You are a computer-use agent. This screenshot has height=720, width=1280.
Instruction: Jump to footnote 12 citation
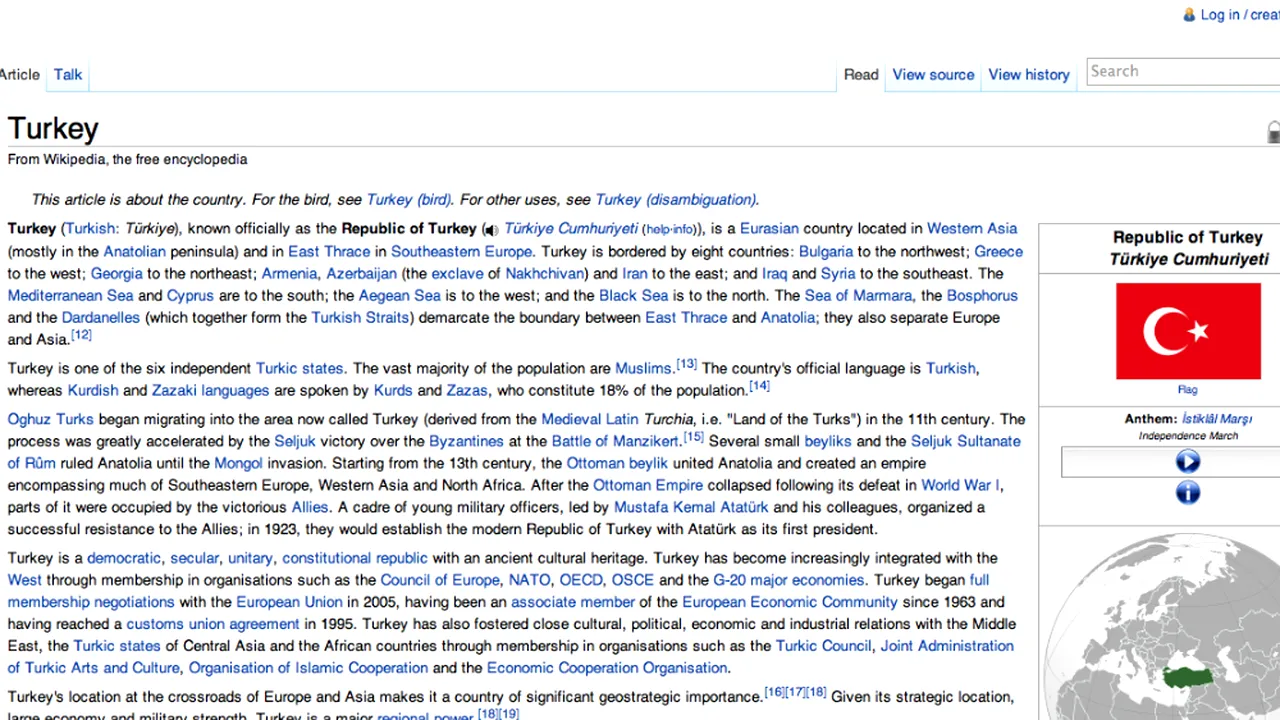click(80, 335)
